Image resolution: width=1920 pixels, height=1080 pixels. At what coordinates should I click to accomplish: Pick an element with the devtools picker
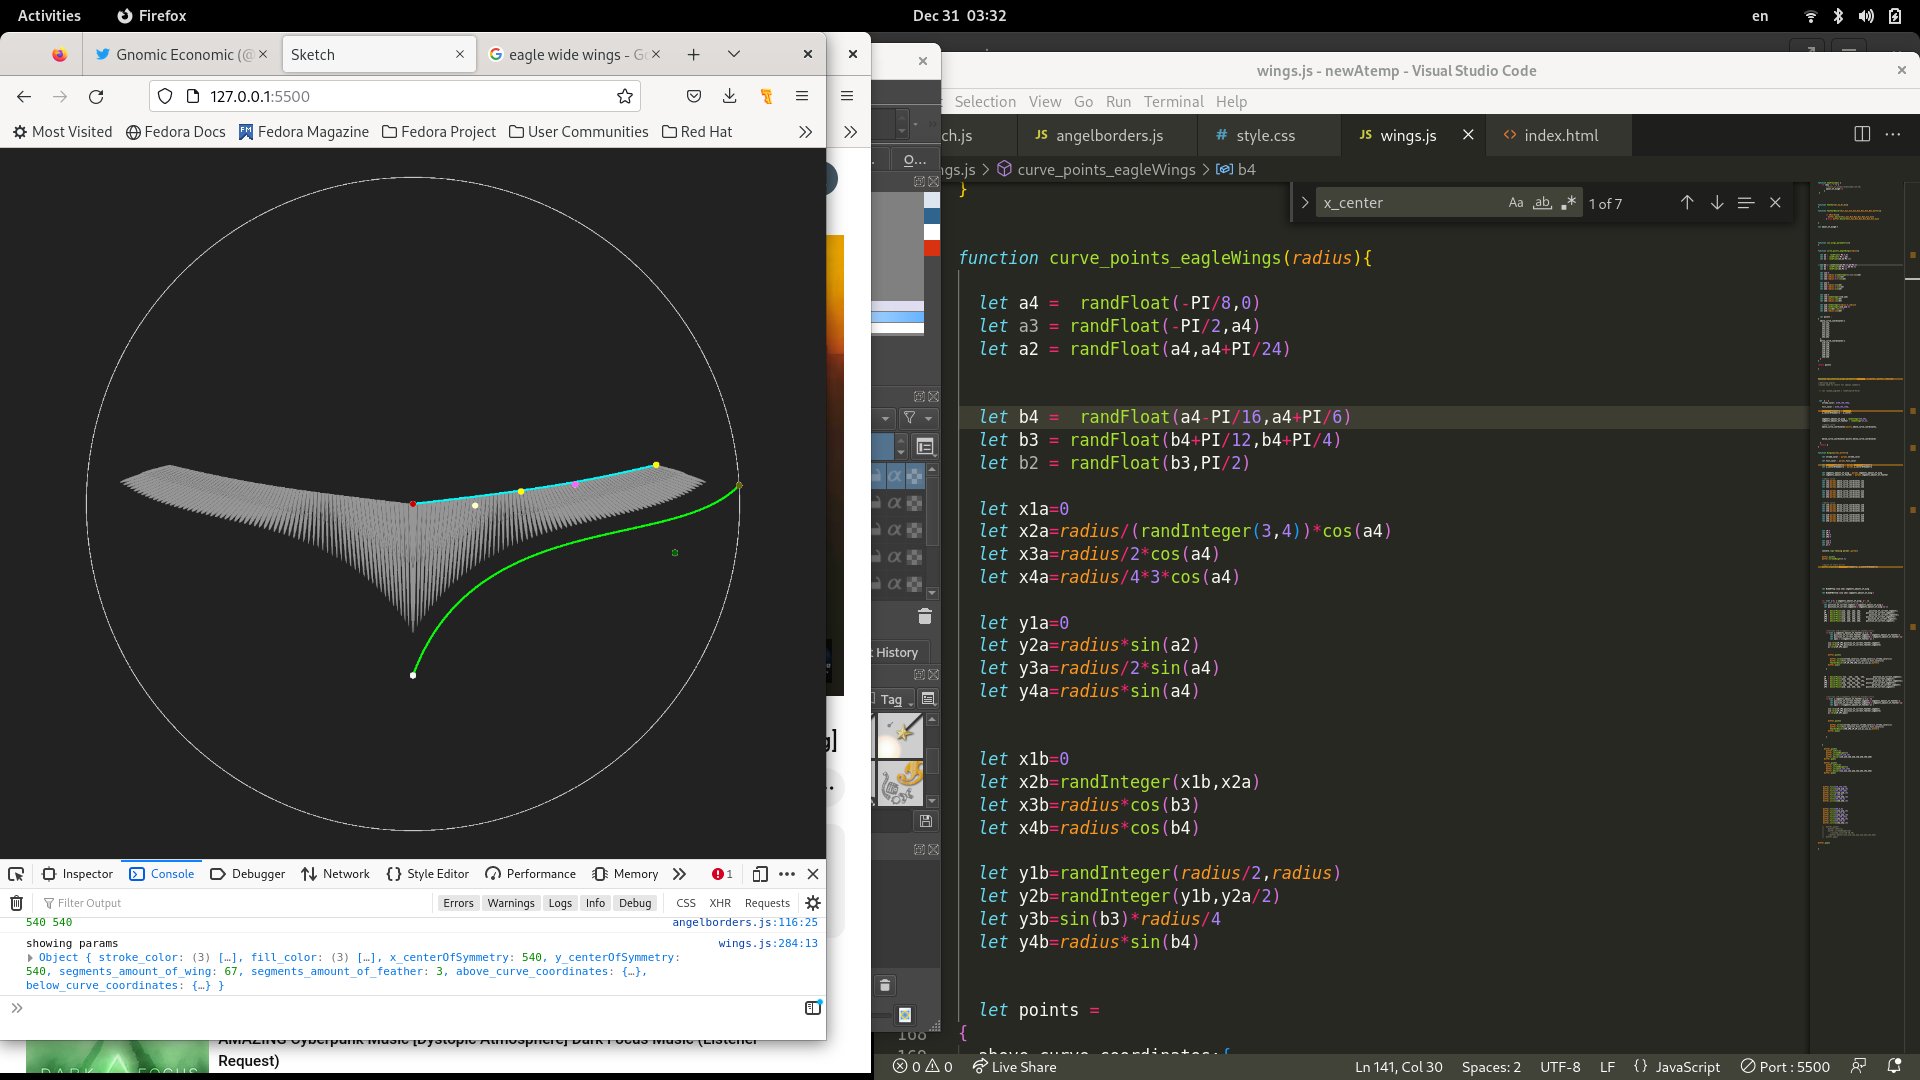coord(16,874)
